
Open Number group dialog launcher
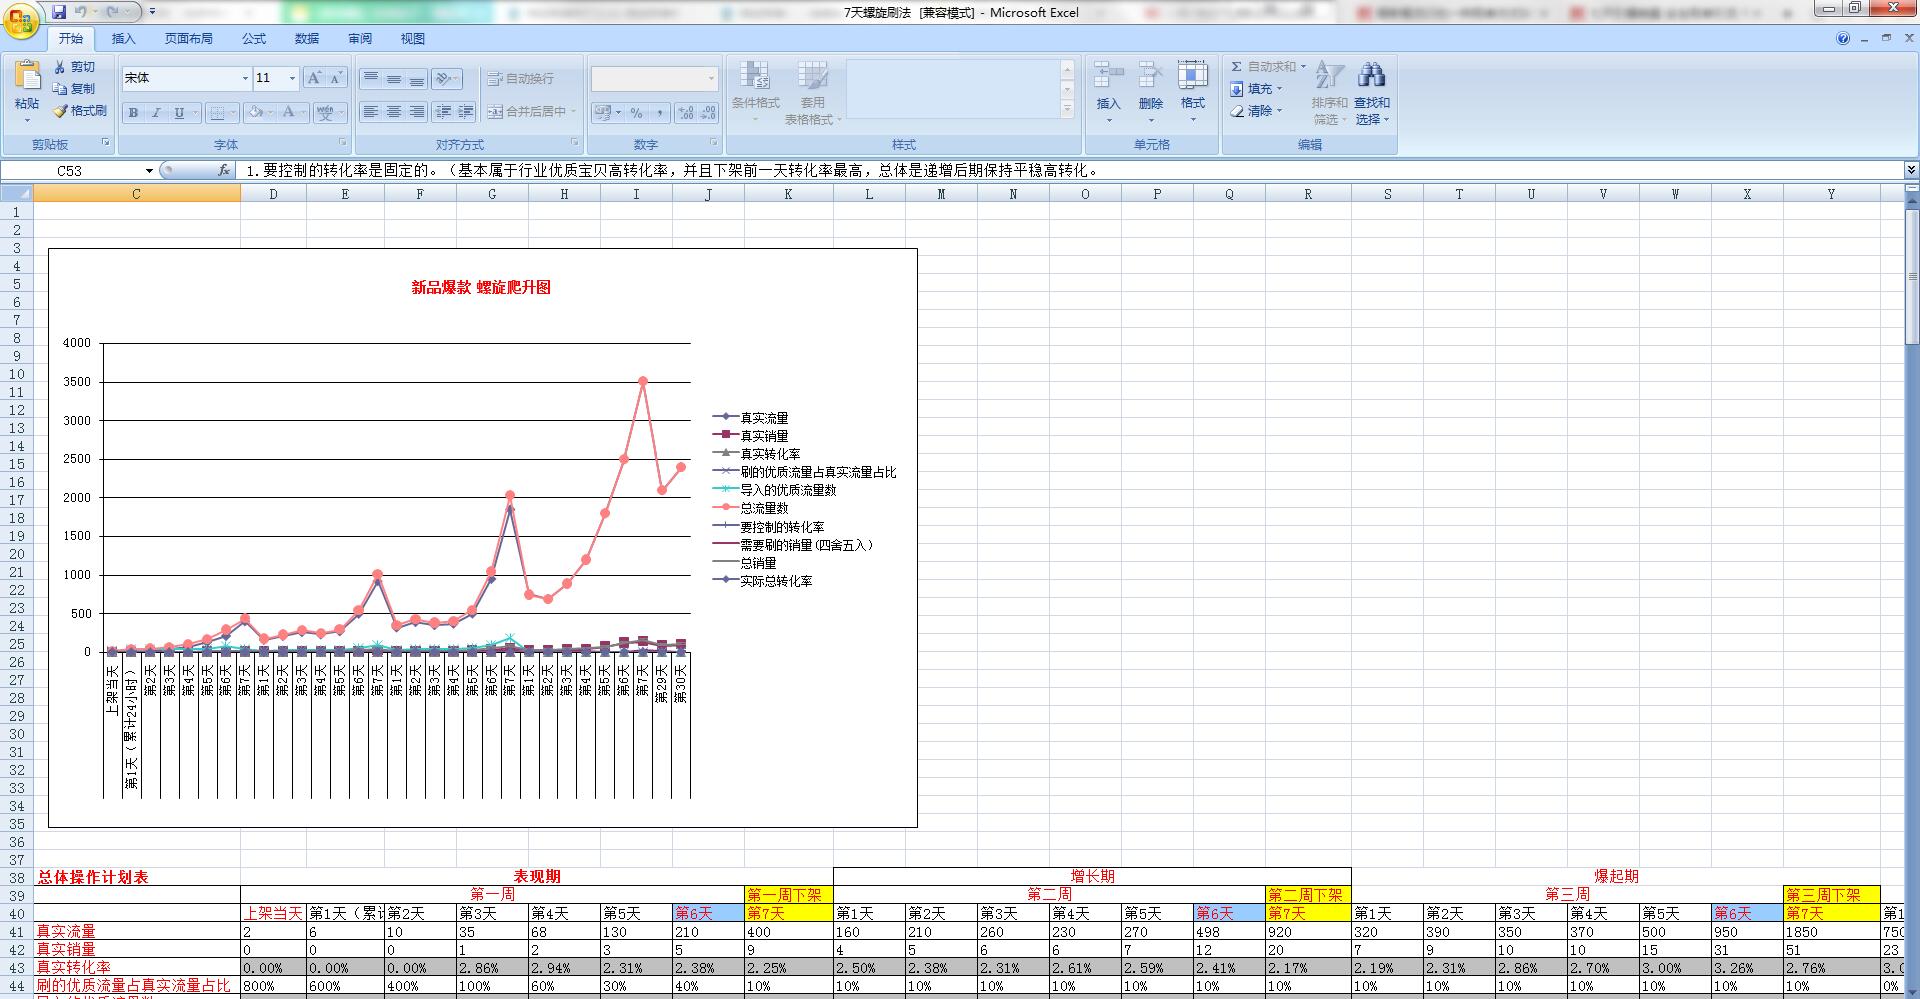(x=713, y=143)
